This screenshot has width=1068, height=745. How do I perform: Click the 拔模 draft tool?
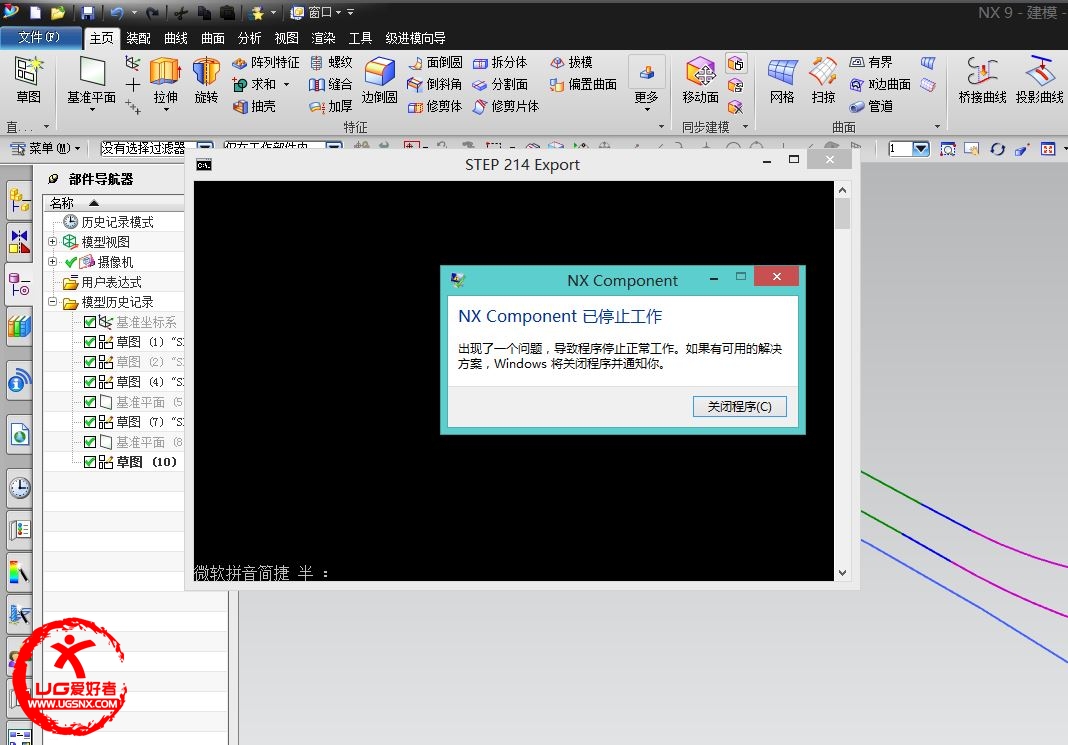[571, 63]
